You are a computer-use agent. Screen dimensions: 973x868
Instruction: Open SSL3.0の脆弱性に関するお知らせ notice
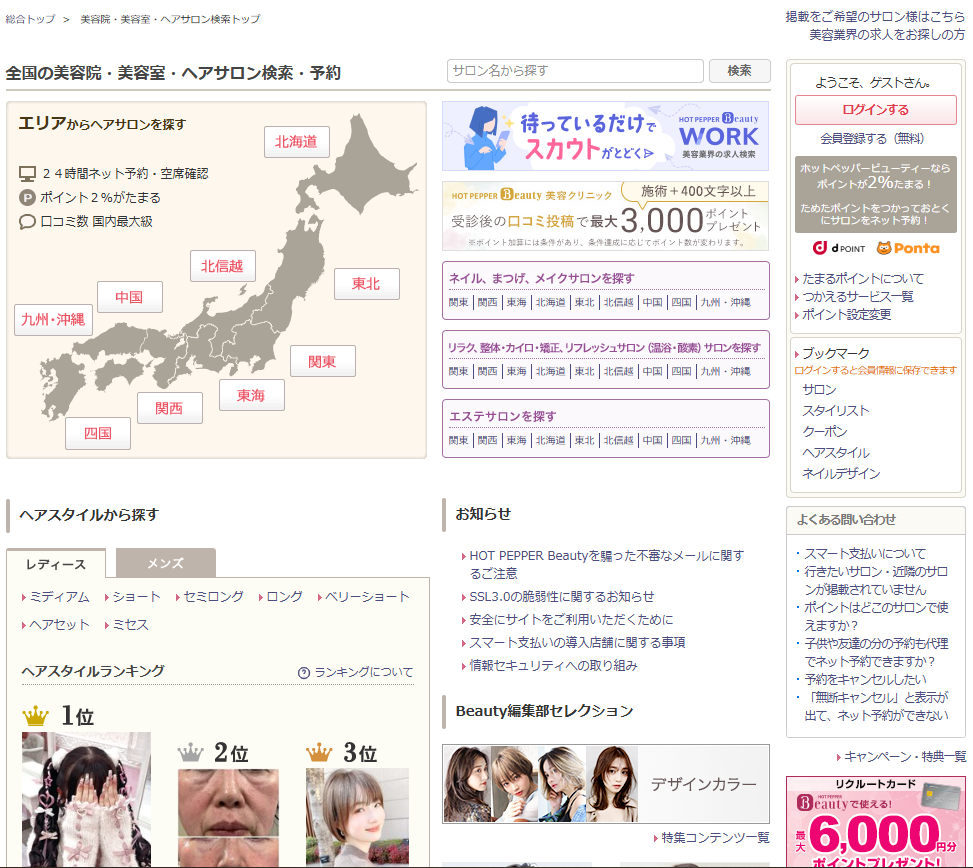pyautogui.click(x=562, y=597)
